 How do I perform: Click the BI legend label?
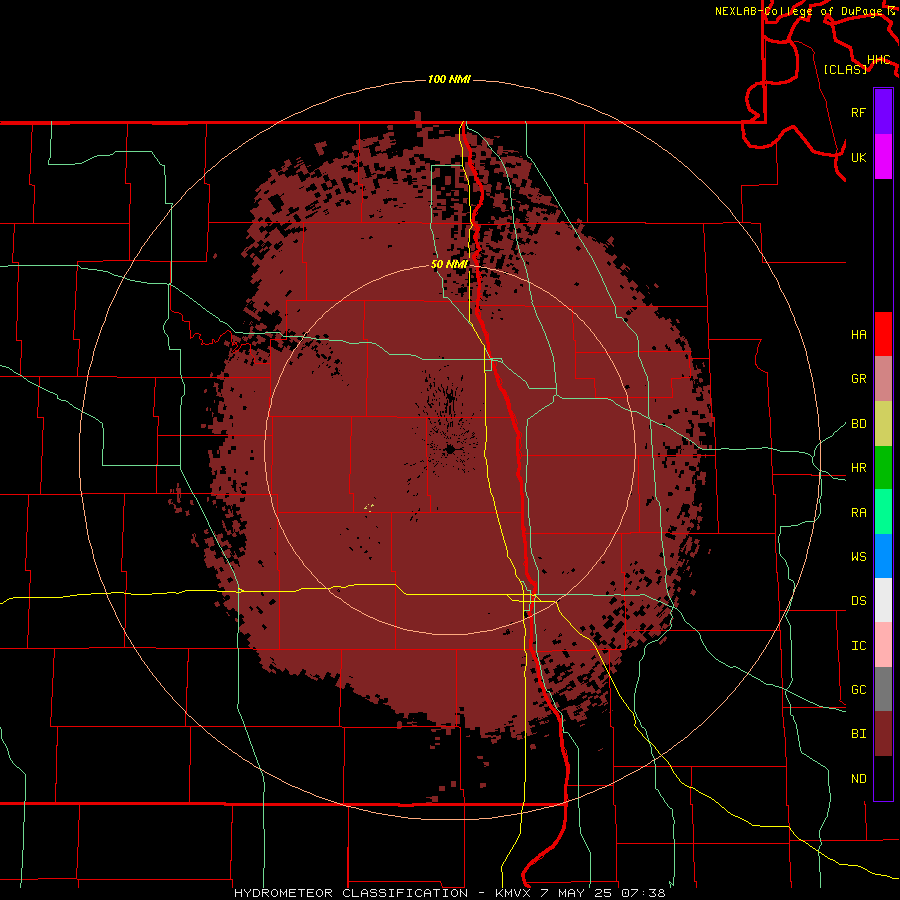(x=858, y=734)
